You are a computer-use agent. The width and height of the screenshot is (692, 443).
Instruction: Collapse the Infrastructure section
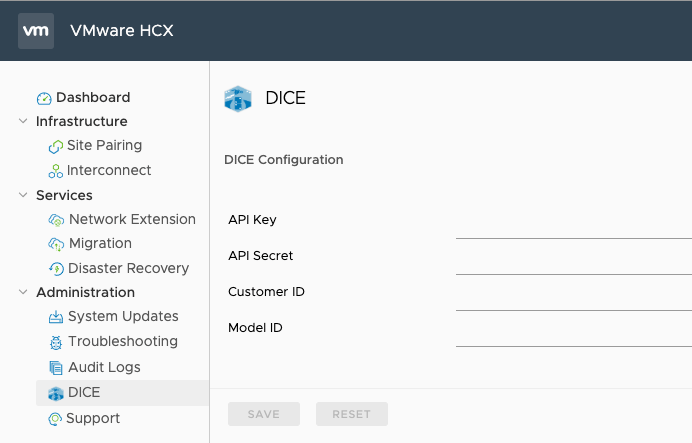pyautogui.click(x=24, y=122)
